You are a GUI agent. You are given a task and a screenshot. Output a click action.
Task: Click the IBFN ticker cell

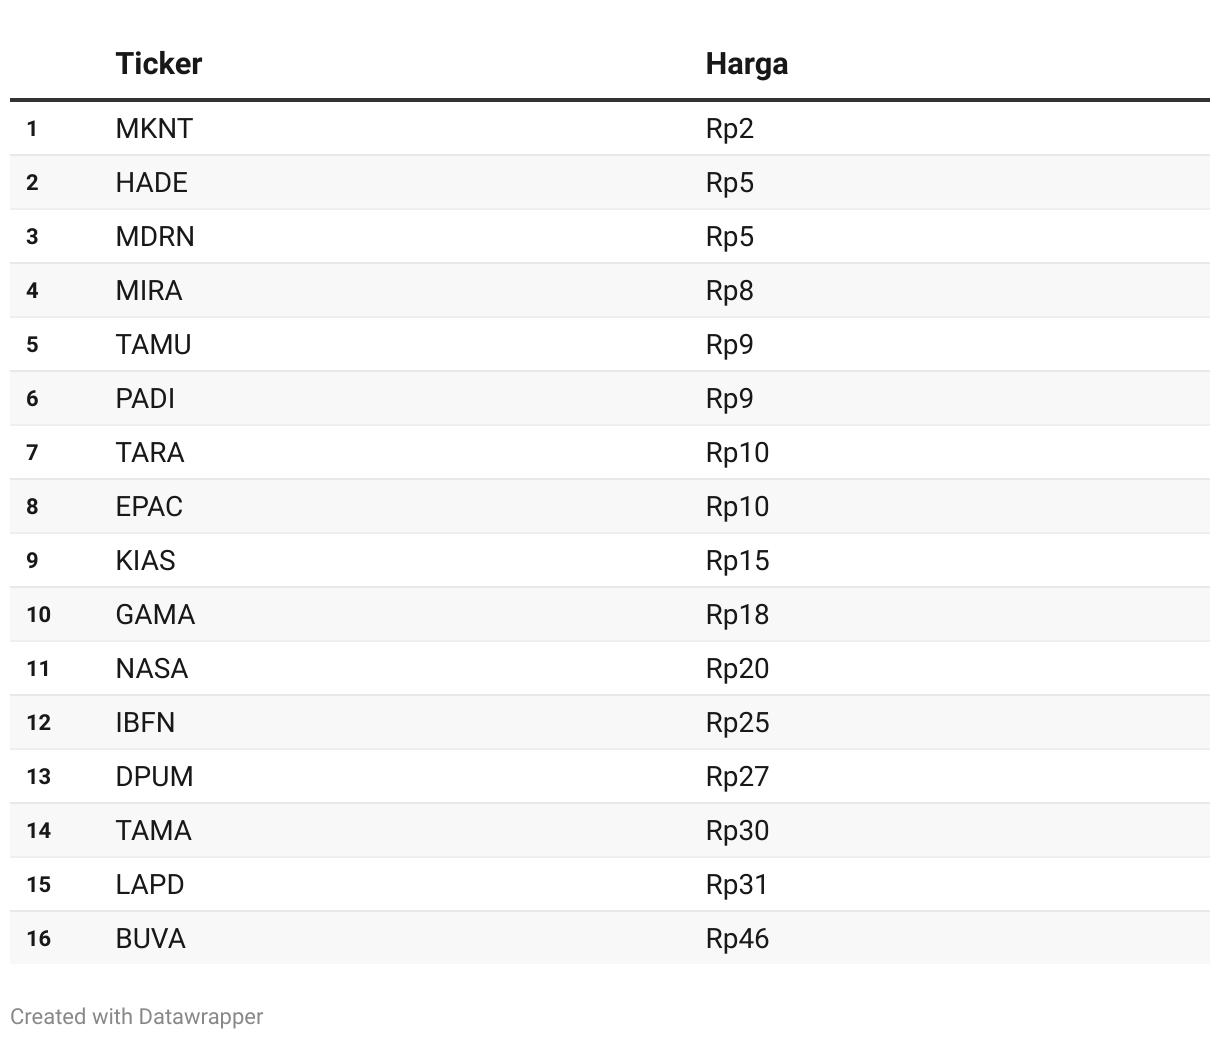(145, 723)
